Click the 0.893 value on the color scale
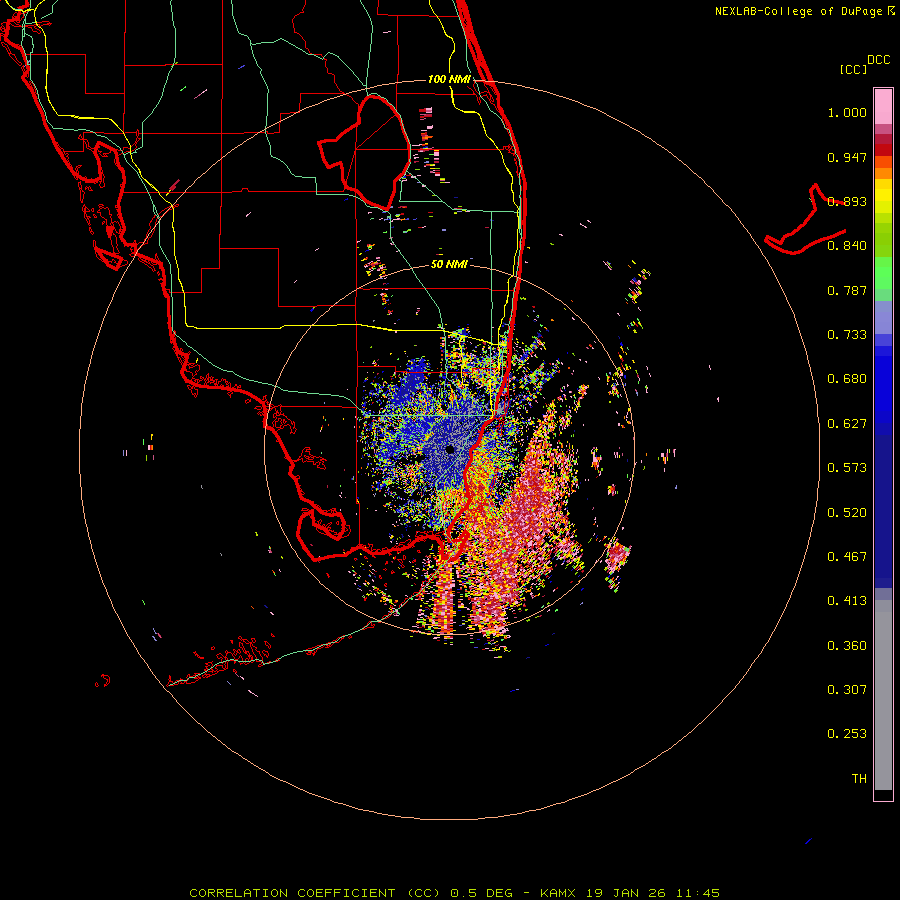 tap(847, 201)
